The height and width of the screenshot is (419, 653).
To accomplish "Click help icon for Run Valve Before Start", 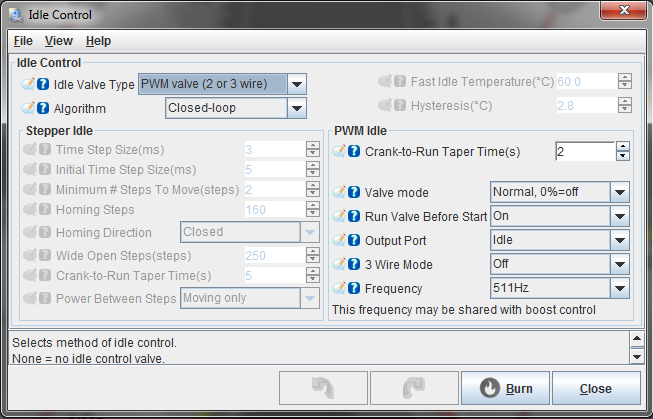I will tap(354, 216).
